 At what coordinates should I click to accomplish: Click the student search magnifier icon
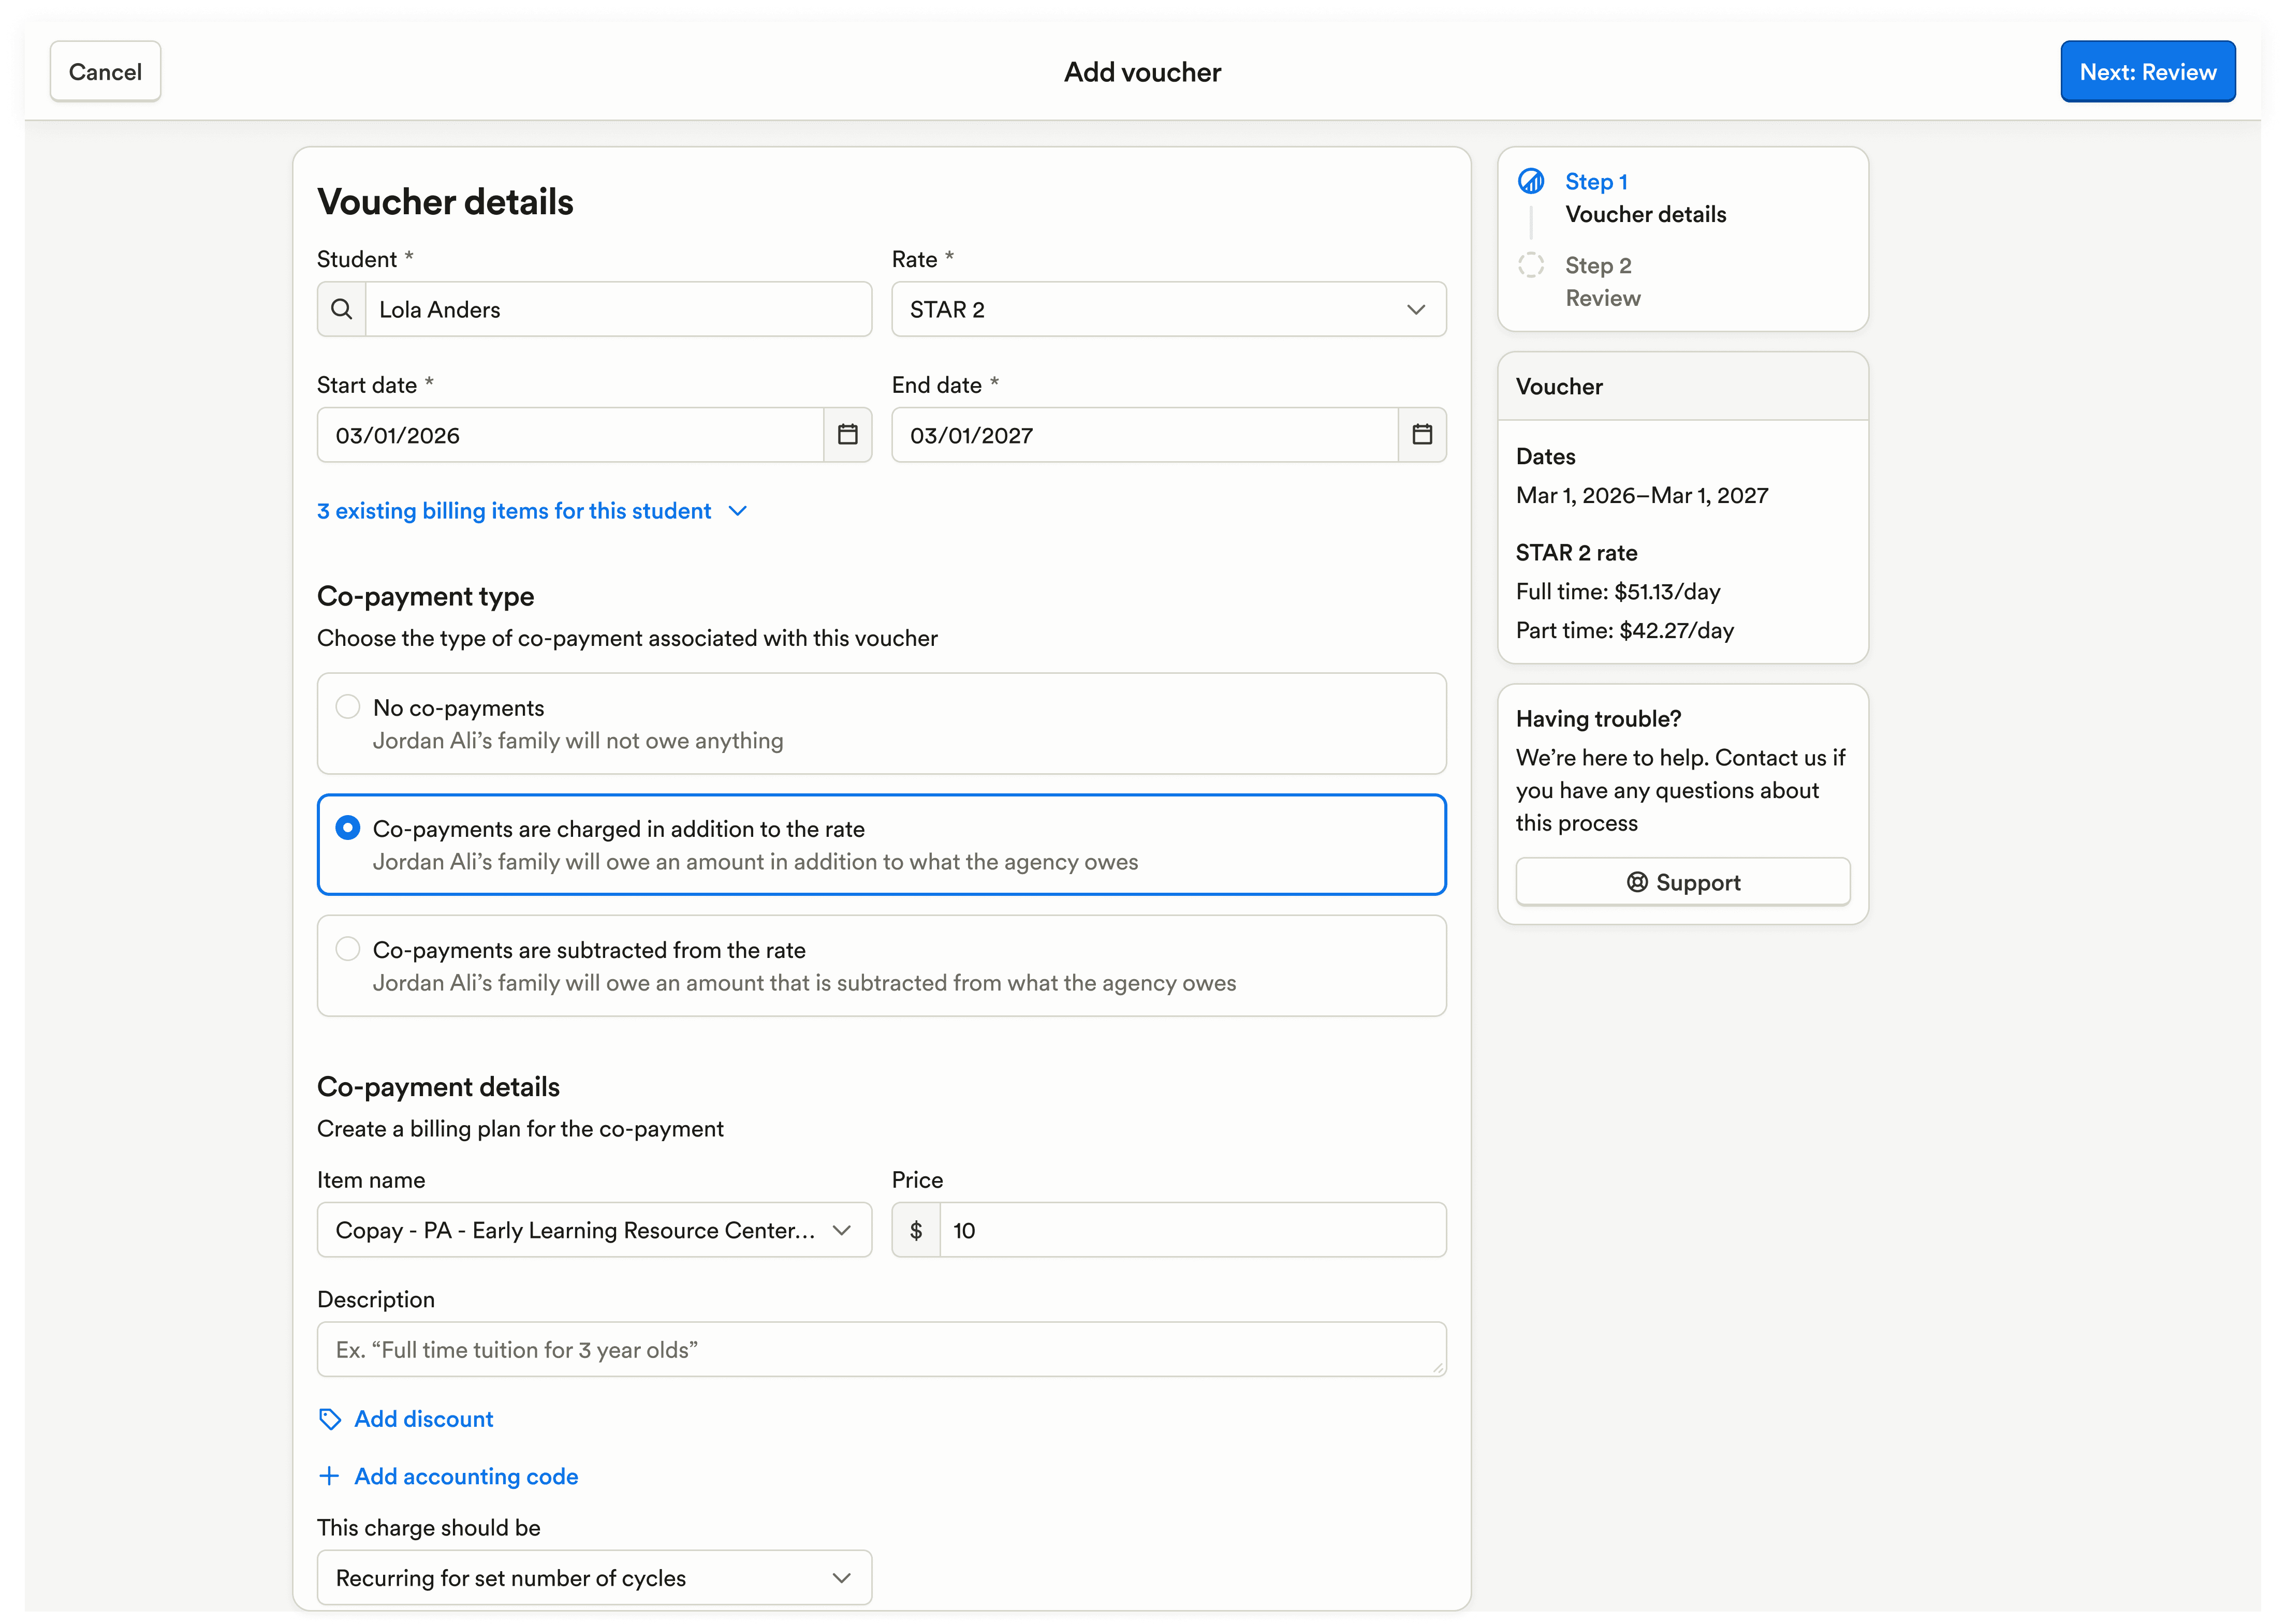pyautogui.click(x=341, y=309)
